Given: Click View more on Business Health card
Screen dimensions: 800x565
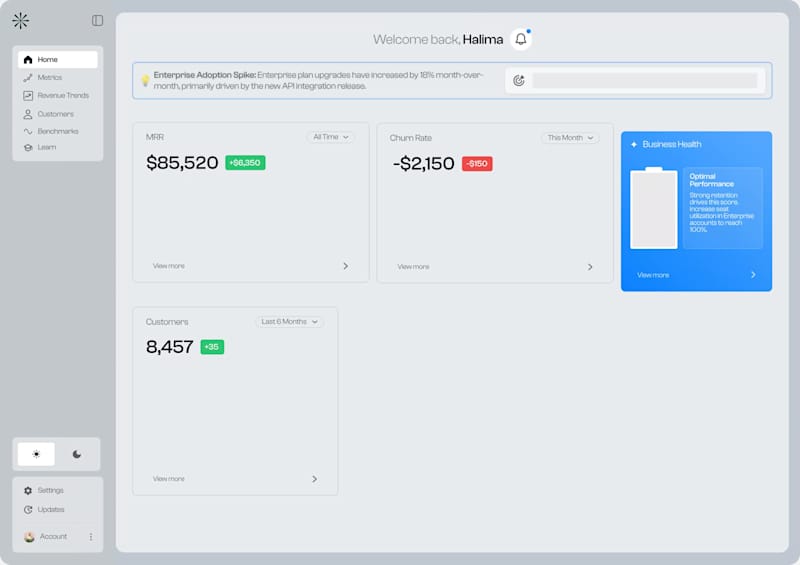Looking at the screenshot, I should click(x=653, y=275).
